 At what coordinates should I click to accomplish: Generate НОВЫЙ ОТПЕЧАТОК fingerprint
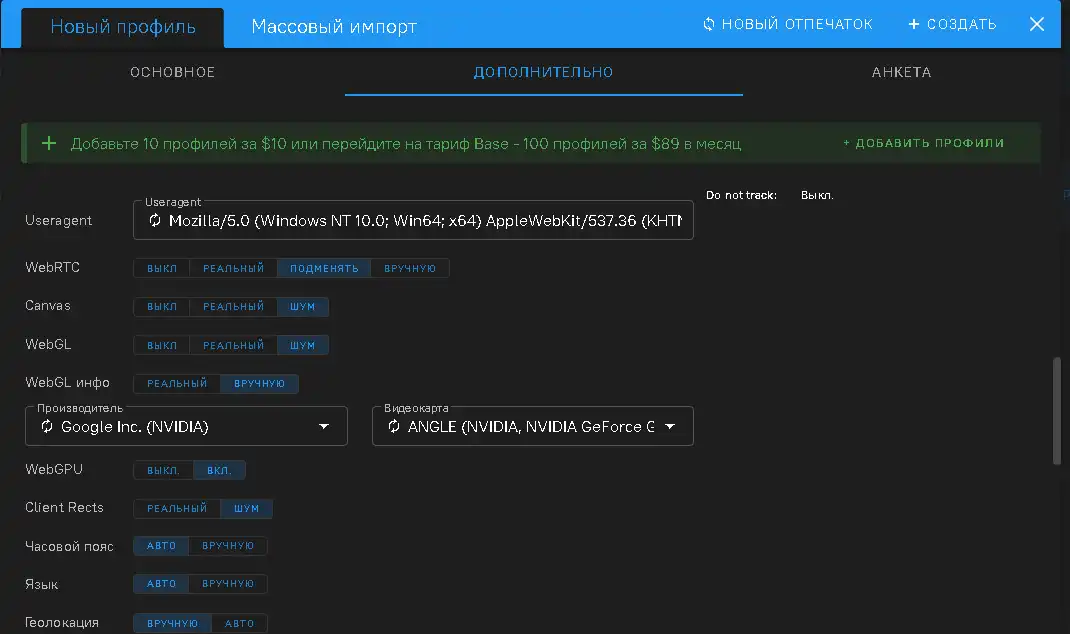coord(787,25)
